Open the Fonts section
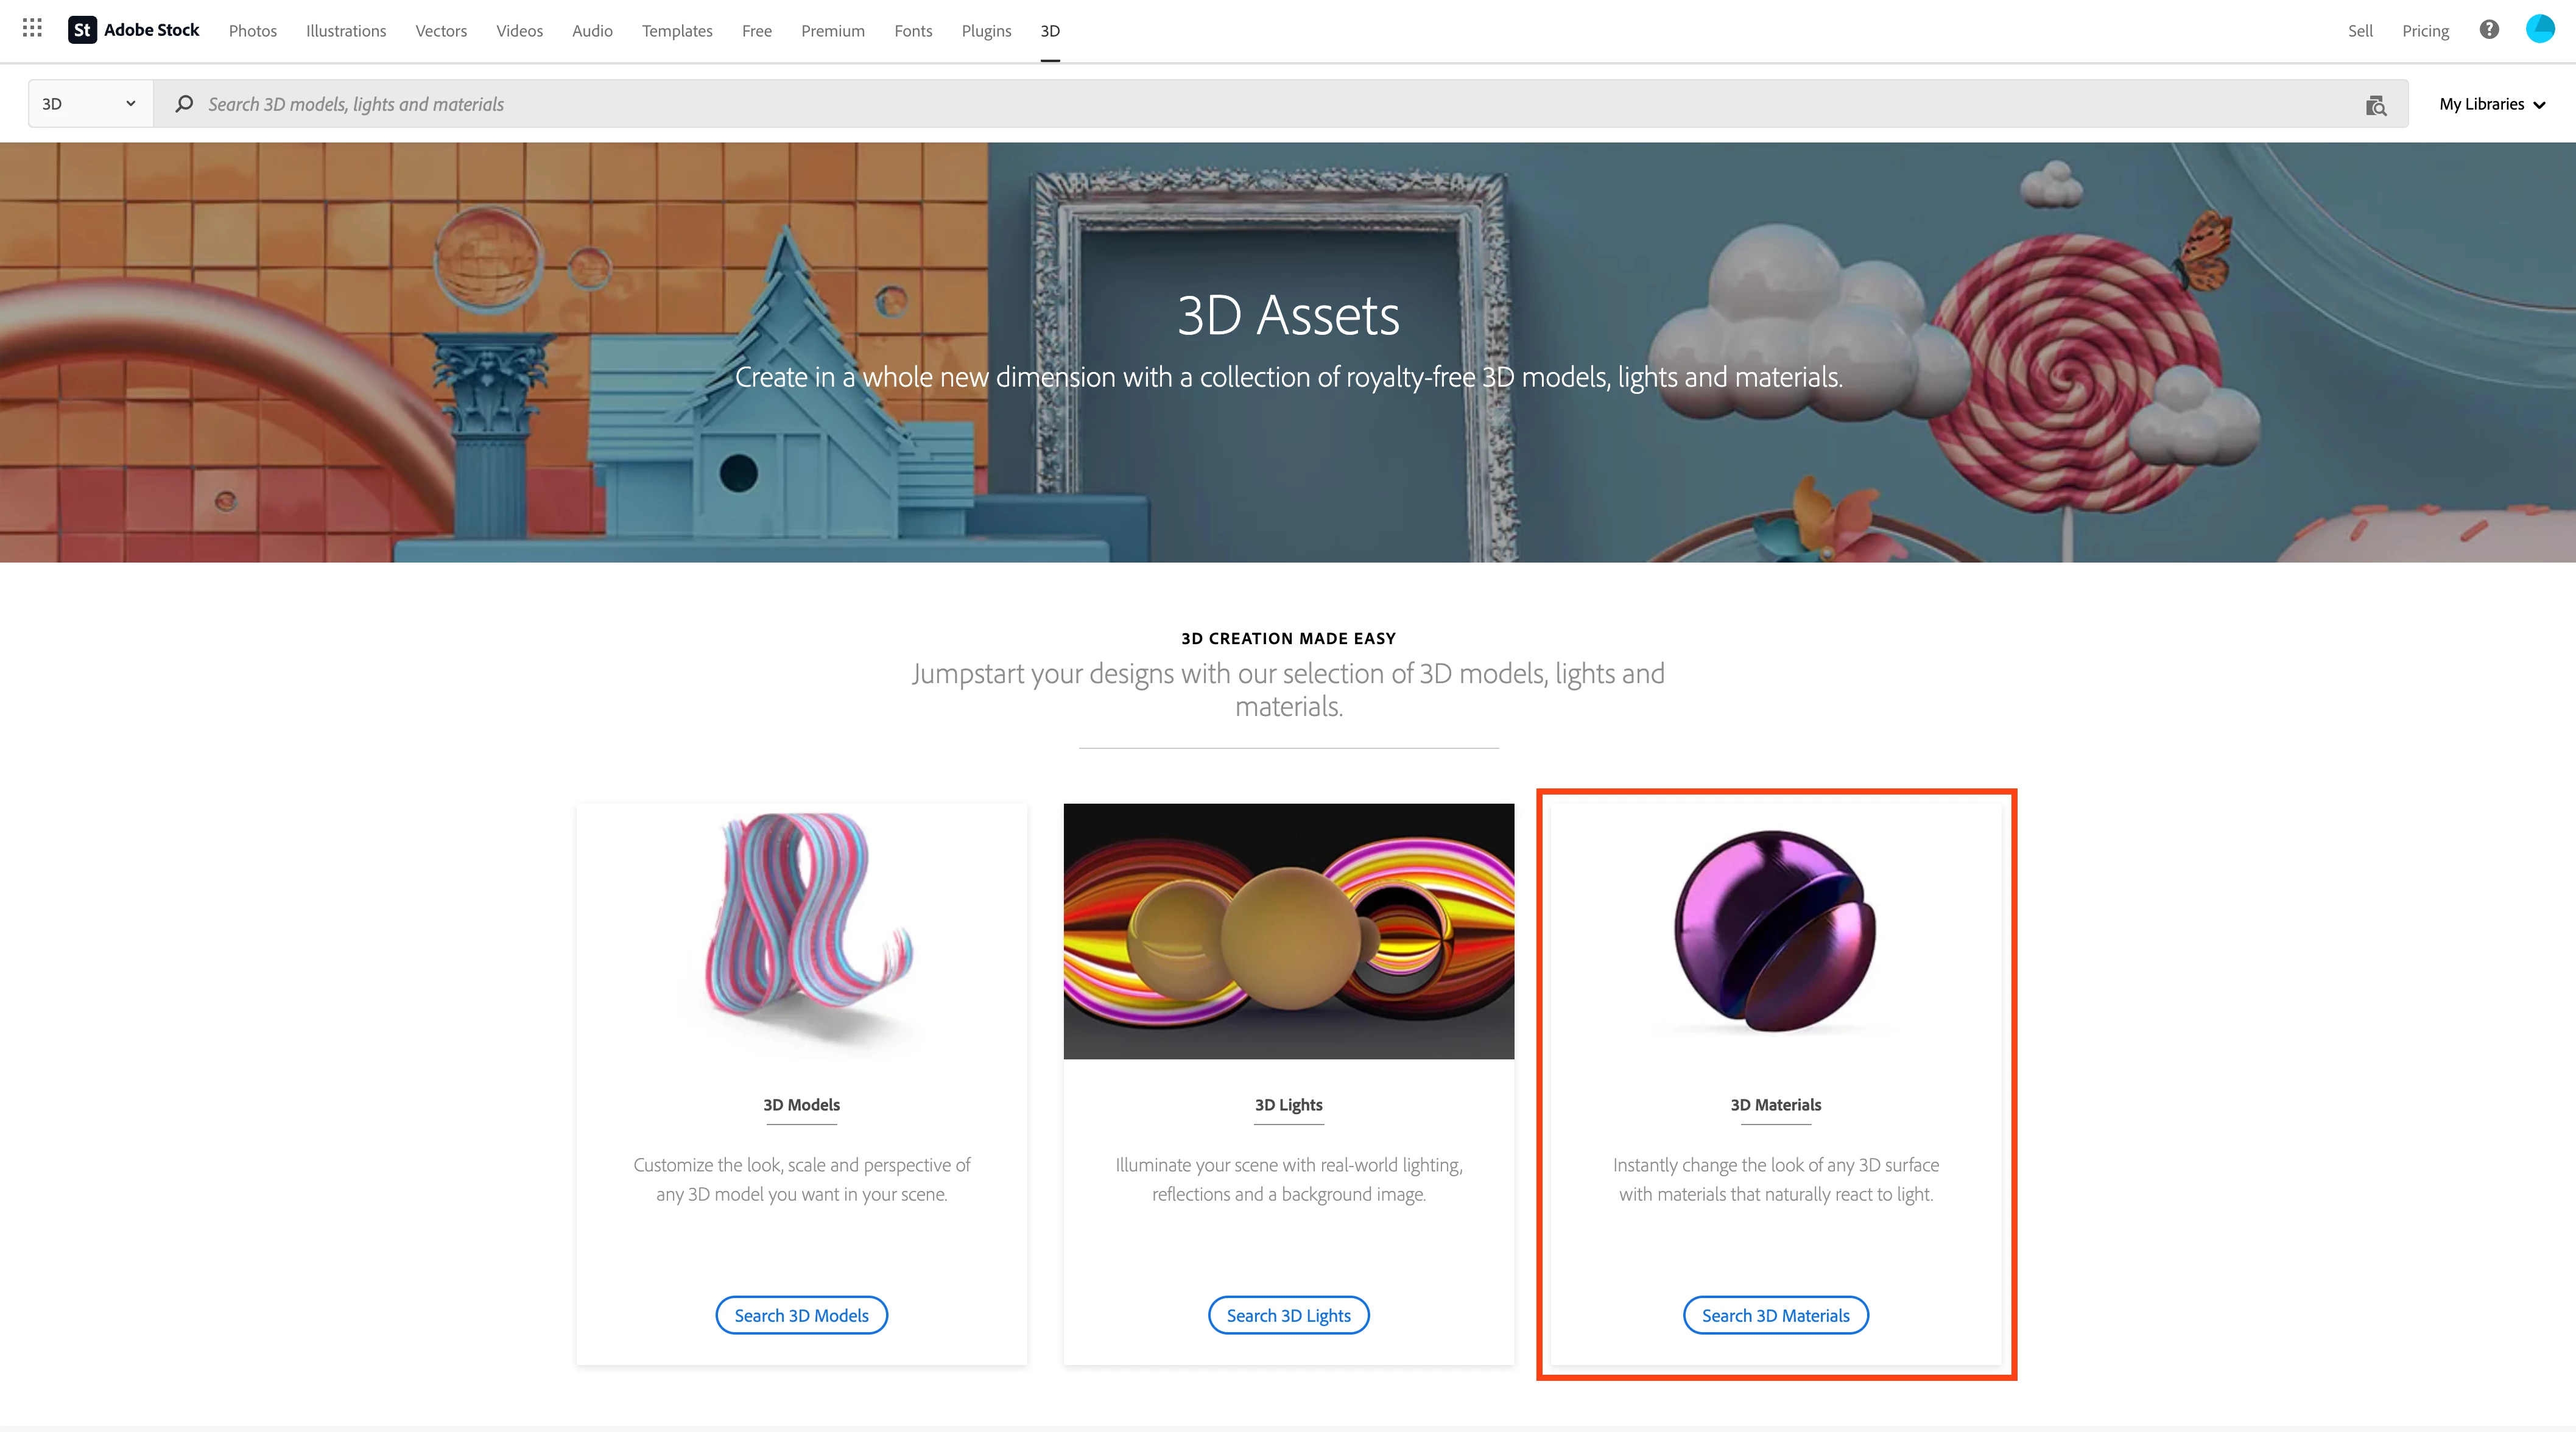2576x1432 pixels. click(x=913, y=31)
